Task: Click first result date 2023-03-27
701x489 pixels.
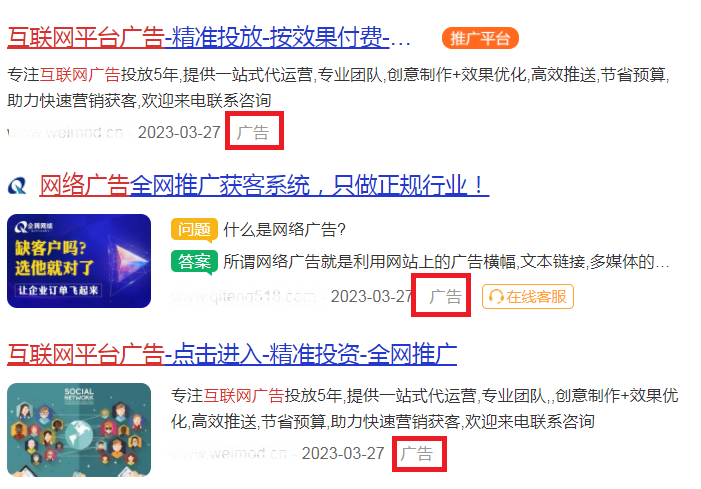Action: pos(179,132)
